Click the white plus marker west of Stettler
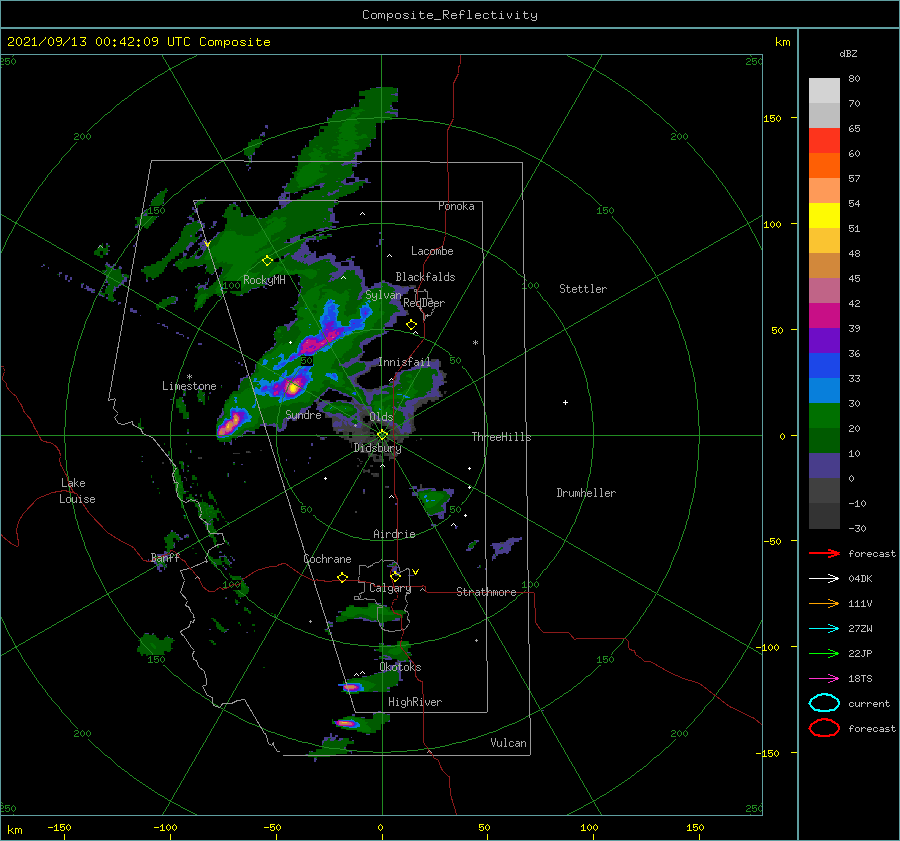Screen dimensions: 900x841 [x=565, y=402]
